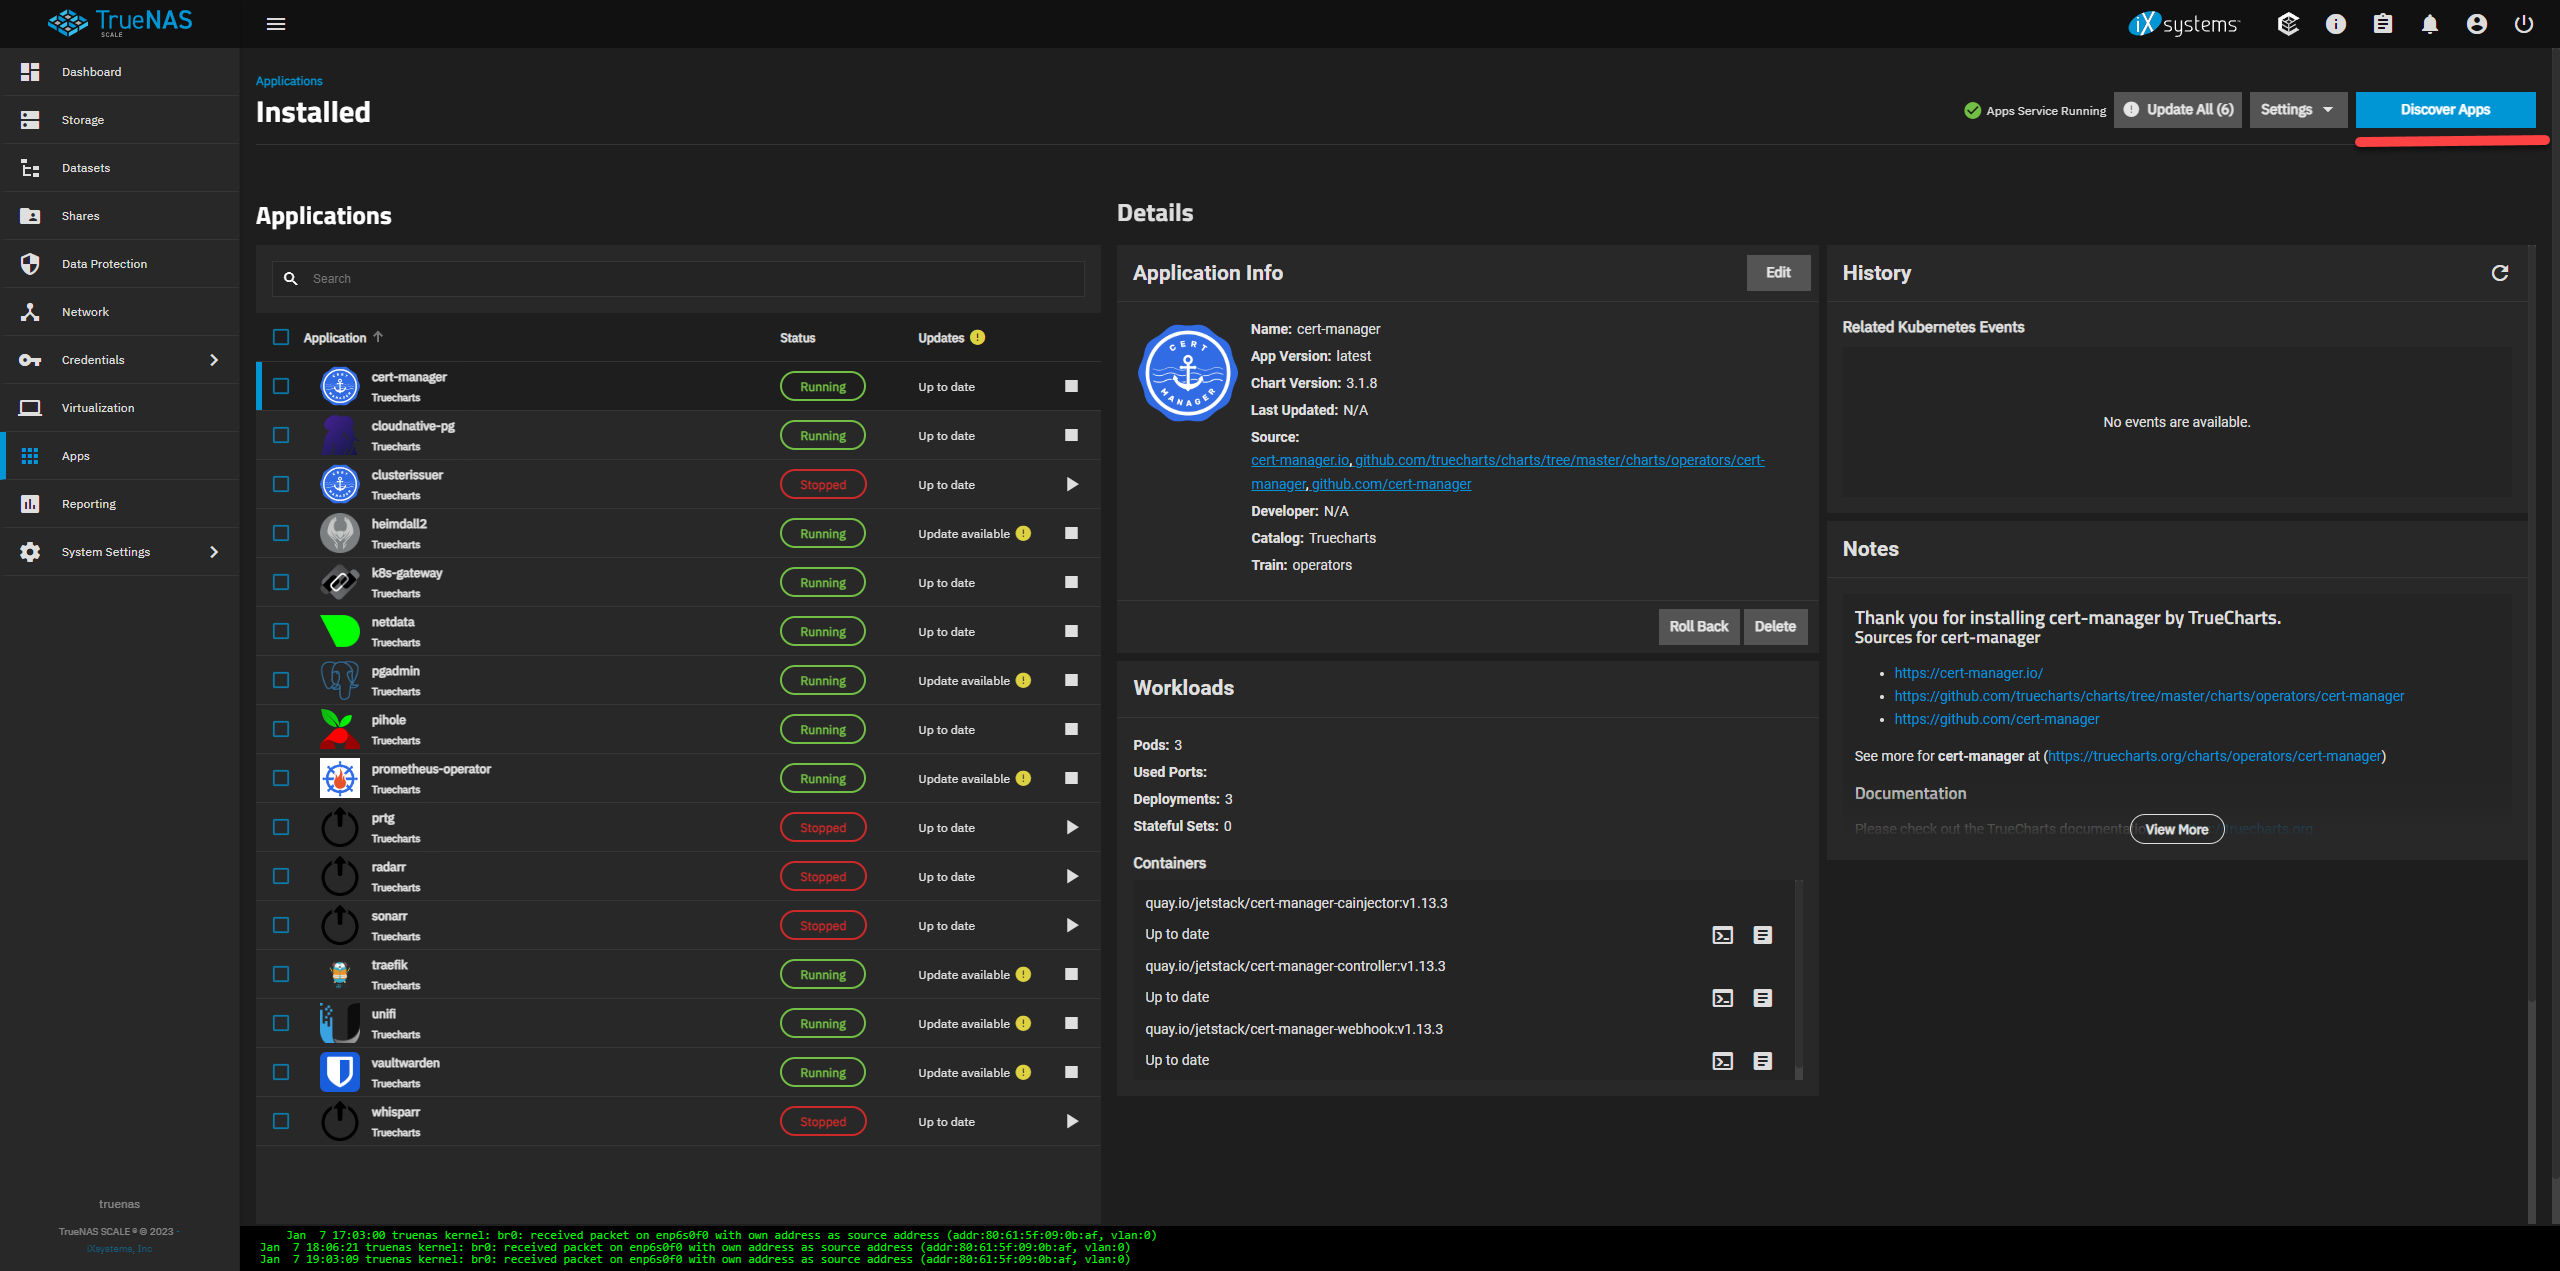Expand notes with View More

[2176, 829]
